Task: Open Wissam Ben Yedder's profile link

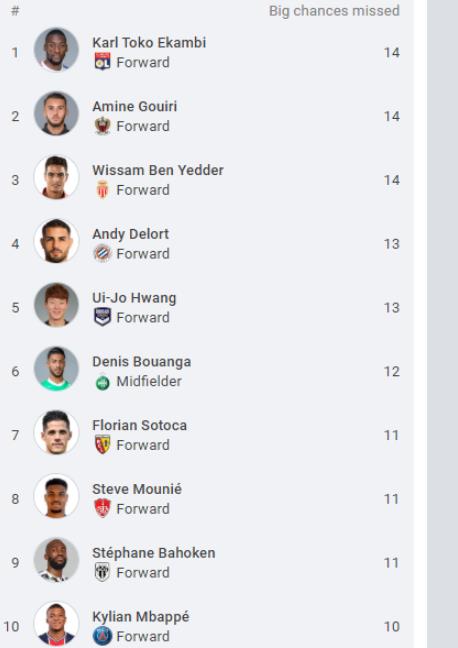Action: 157,170
